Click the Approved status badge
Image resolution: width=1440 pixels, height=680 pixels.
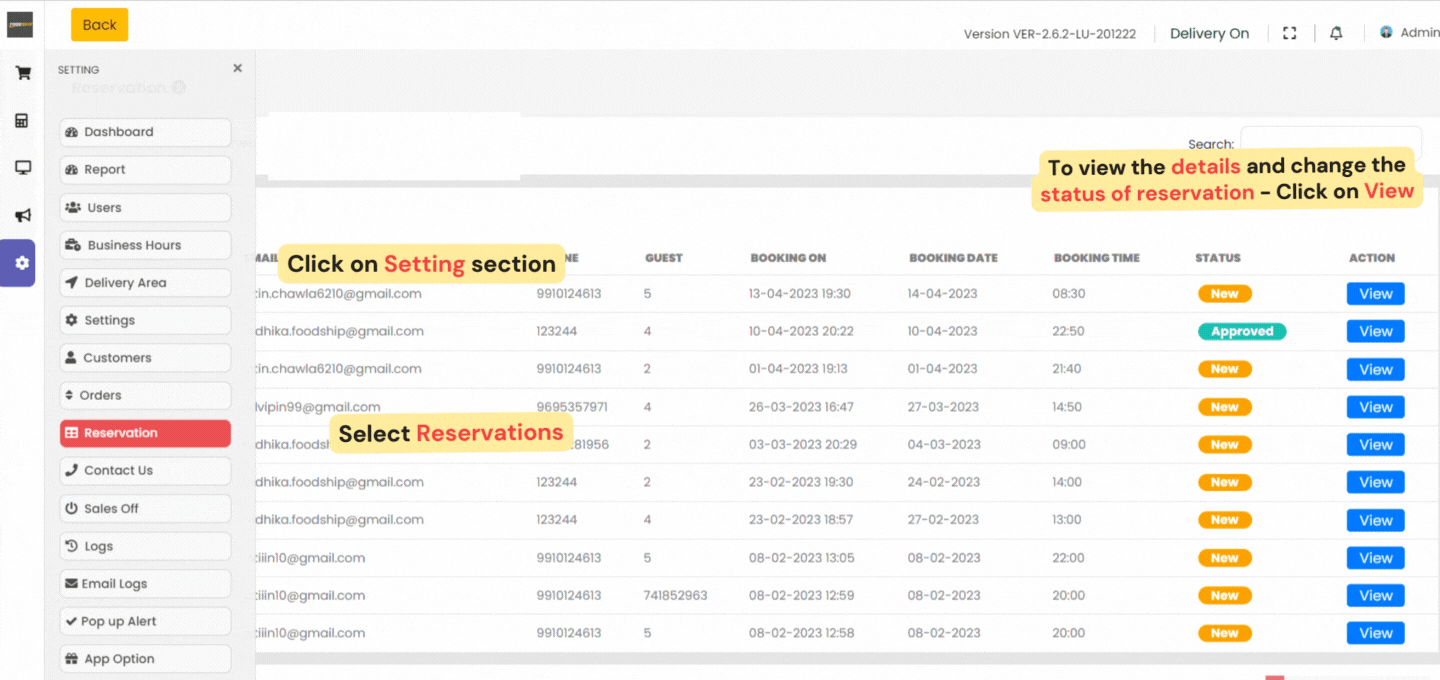(x=1242, y=331)
